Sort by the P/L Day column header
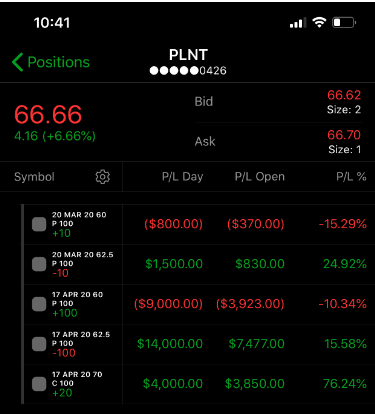This screenshot has height=414, width=375. 182,177
